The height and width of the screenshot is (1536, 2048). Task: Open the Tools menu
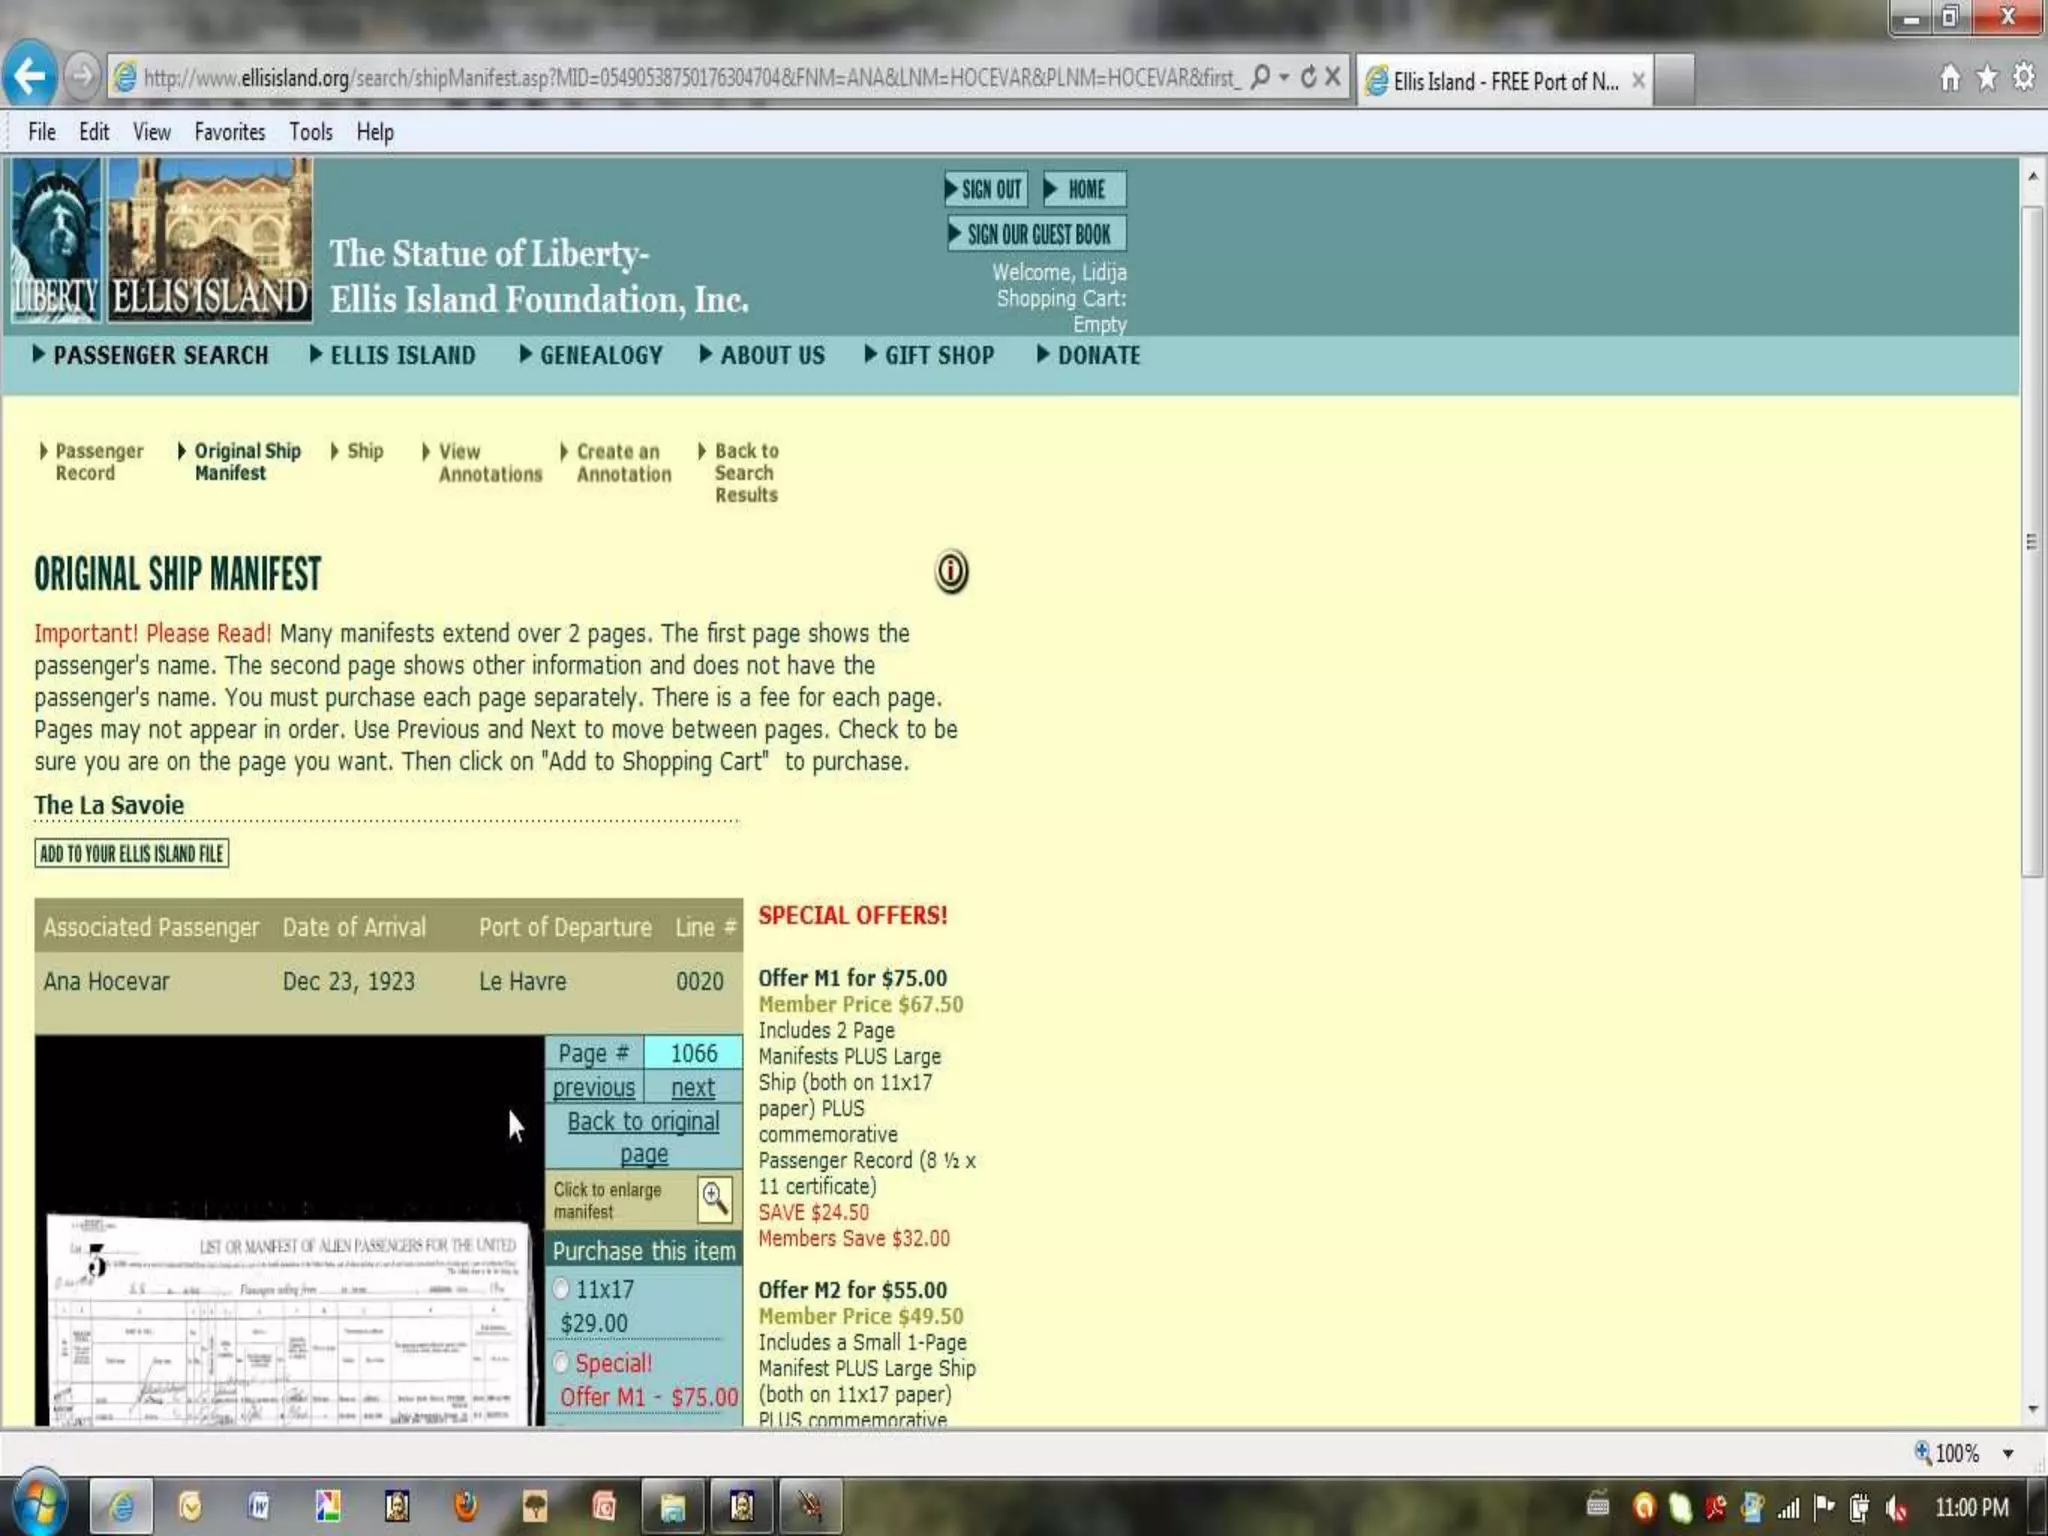[310, 132]
